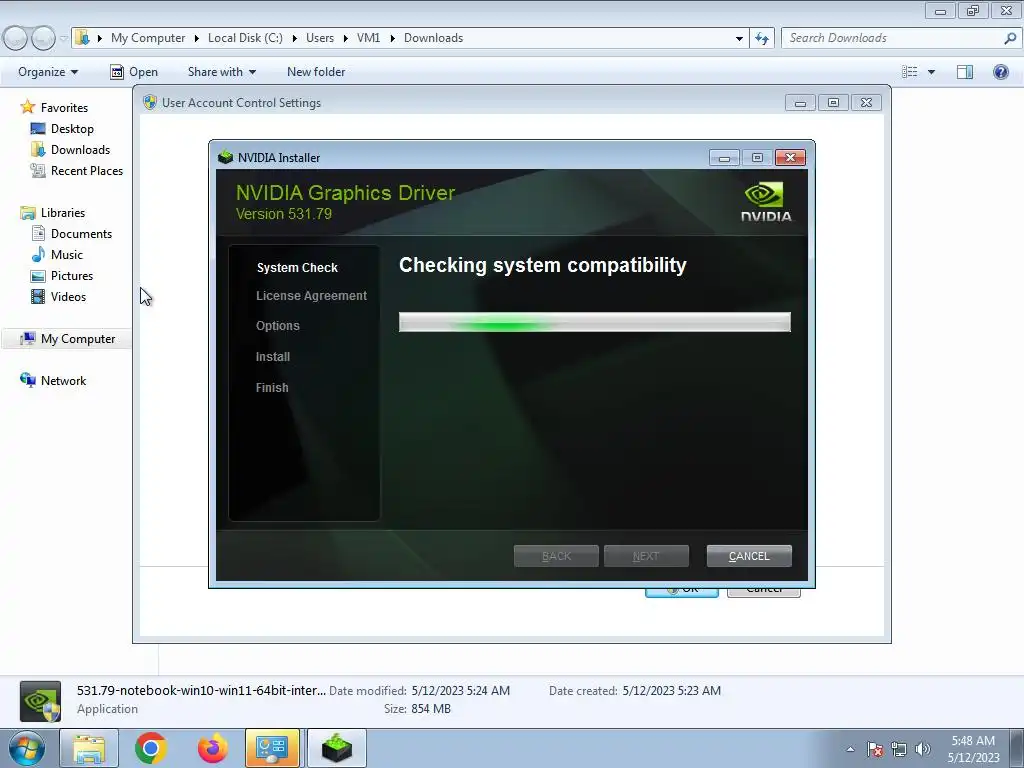Open Desktop in Favorites sidebar
The image size is (1024, 768).
click(72, 129)
